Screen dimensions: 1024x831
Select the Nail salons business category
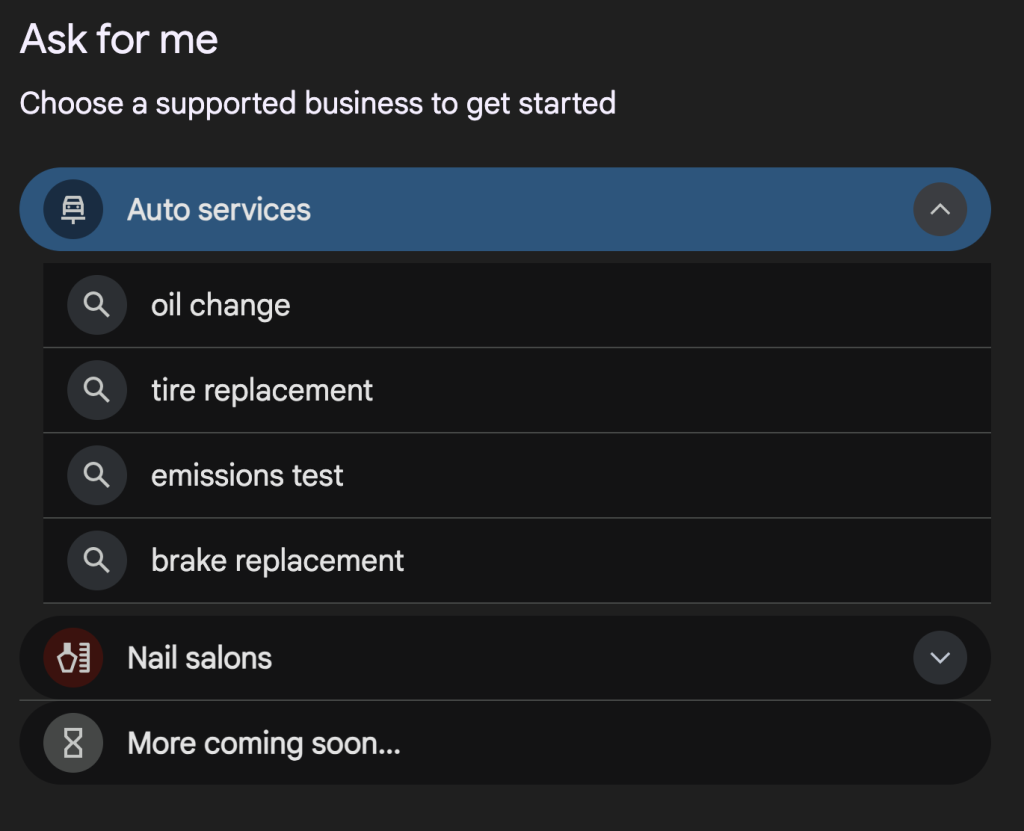[x=199, y=658]
